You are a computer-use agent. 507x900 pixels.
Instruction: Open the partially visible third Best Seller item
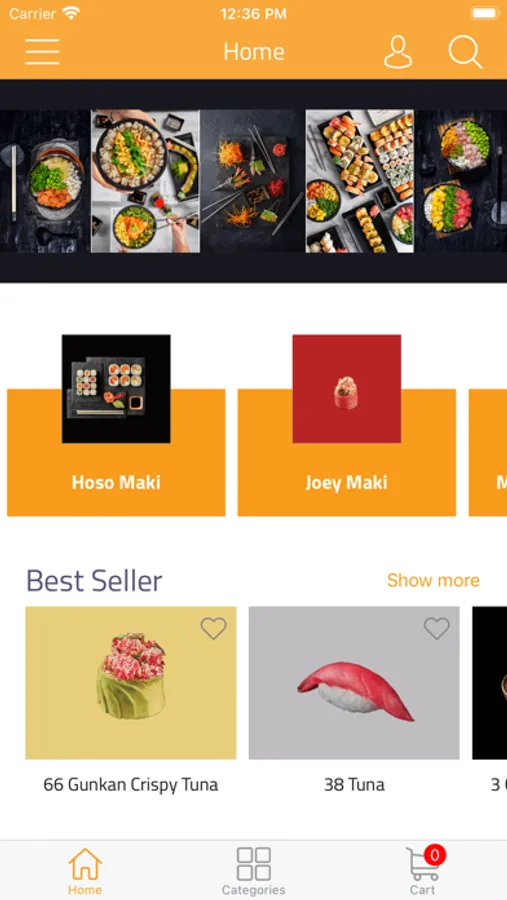pos(490,683)
